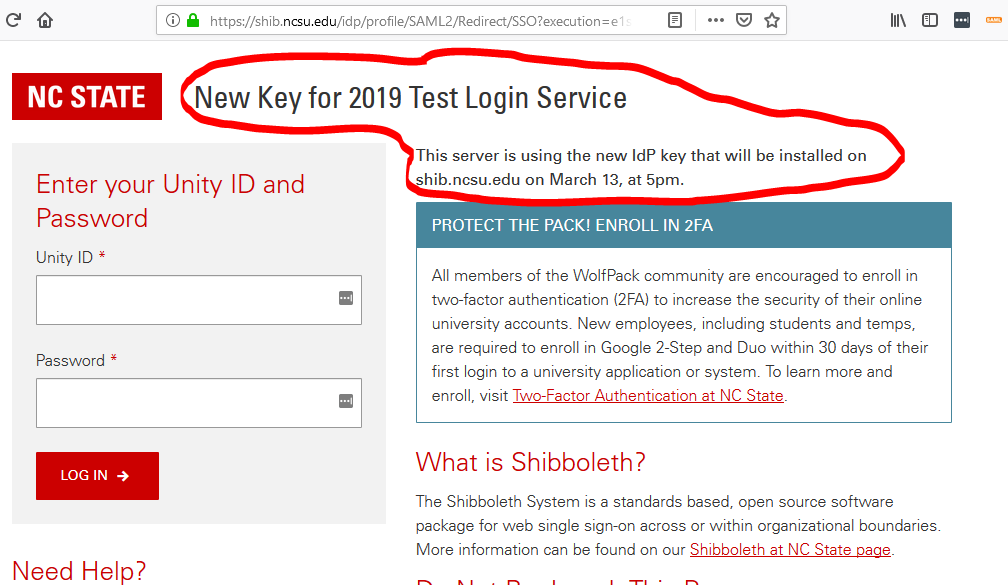View connection security via the green padlock
Image resolution: width=1008 pixels, height=585 pixels.
[193, 21]
